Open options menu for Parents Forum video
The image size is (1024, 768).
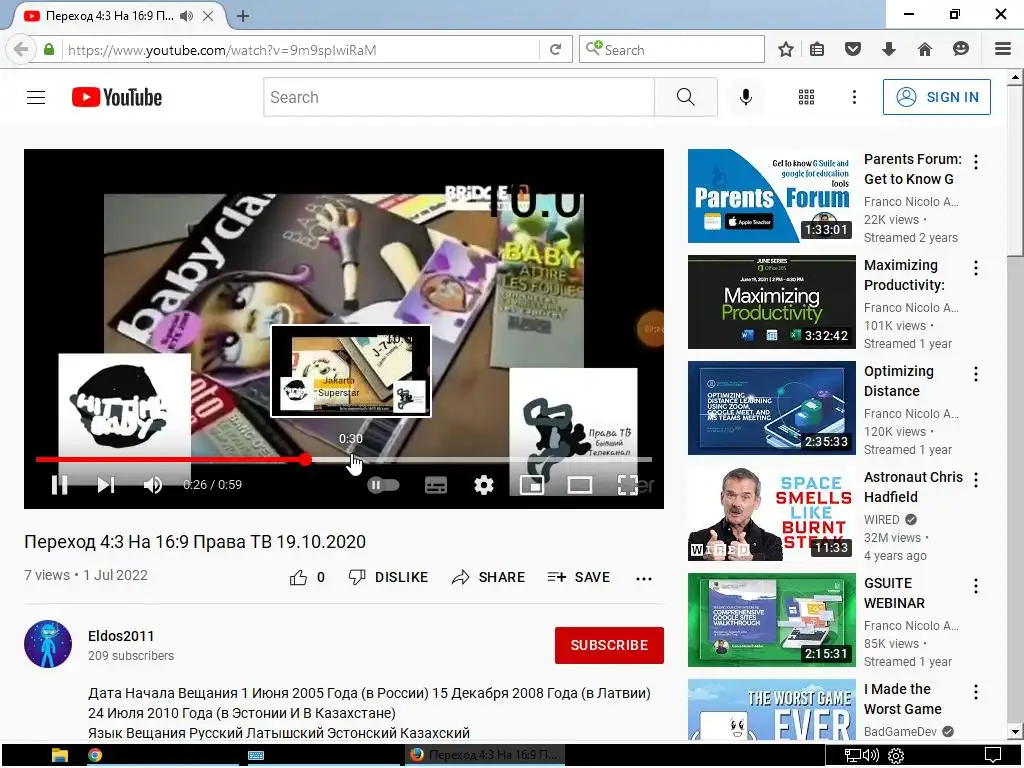pyautogui.click(x=976, y=162)
